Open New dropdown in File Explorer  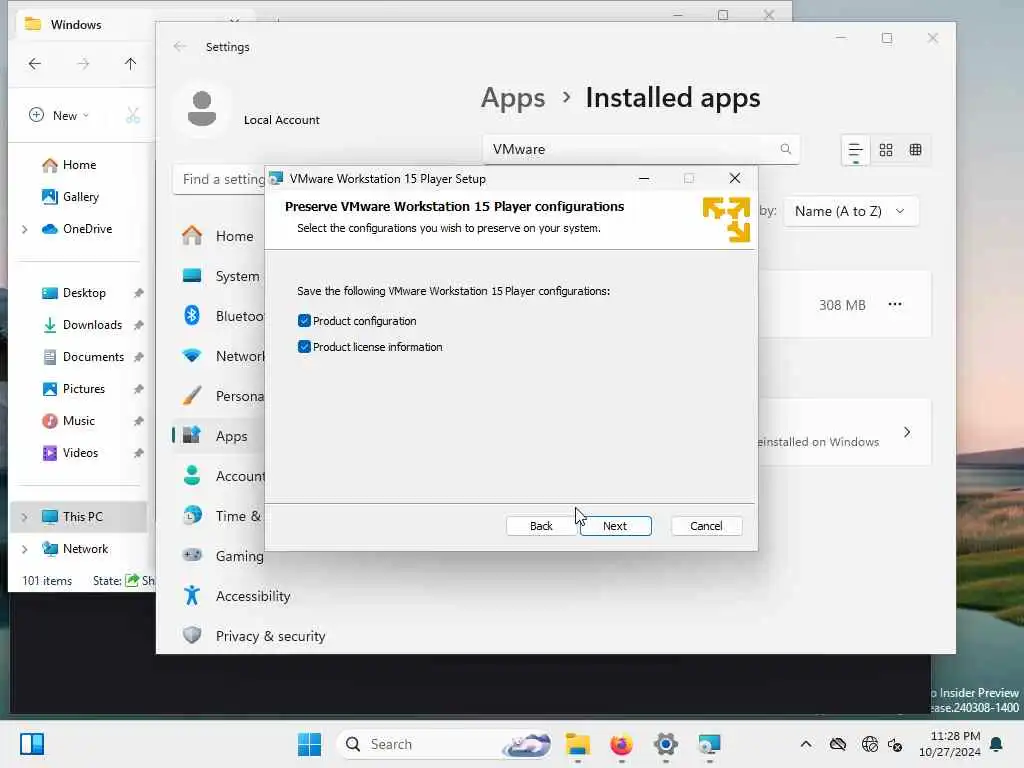coord(59,116)
